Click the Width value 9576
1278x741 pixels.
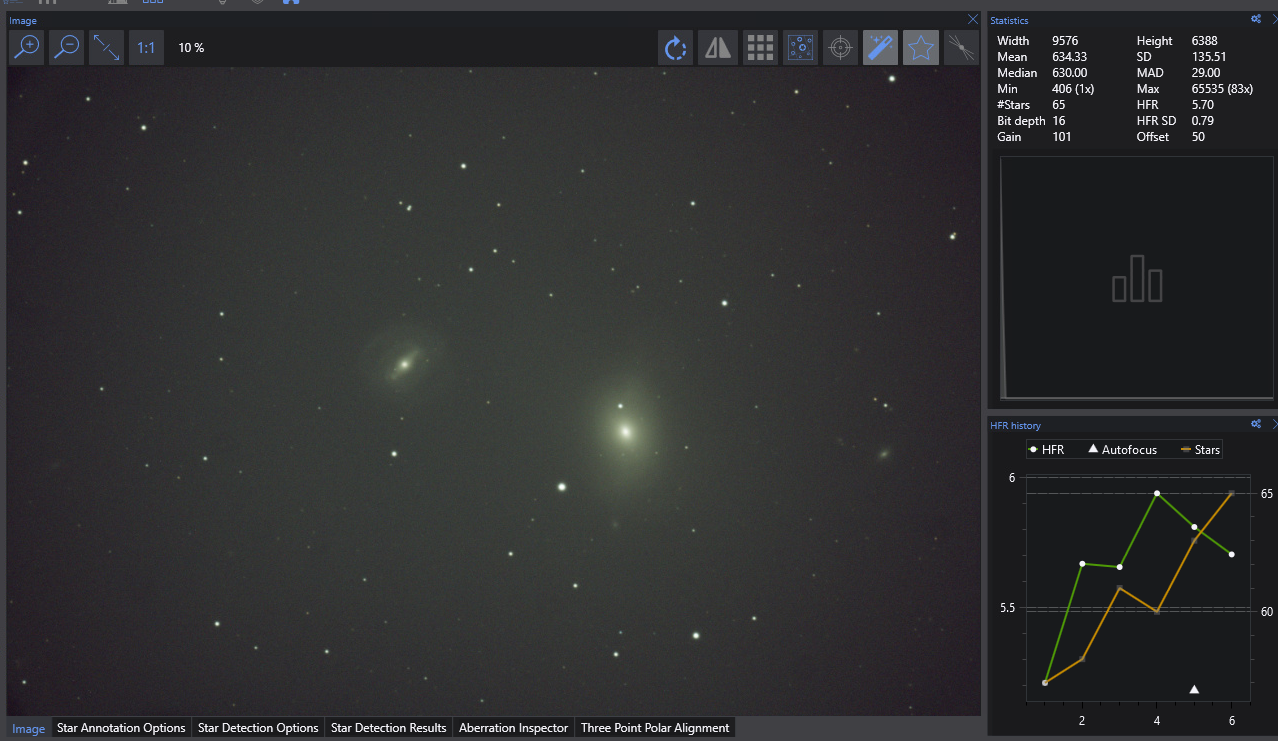pyautogui.click(x=1066, y=41)
